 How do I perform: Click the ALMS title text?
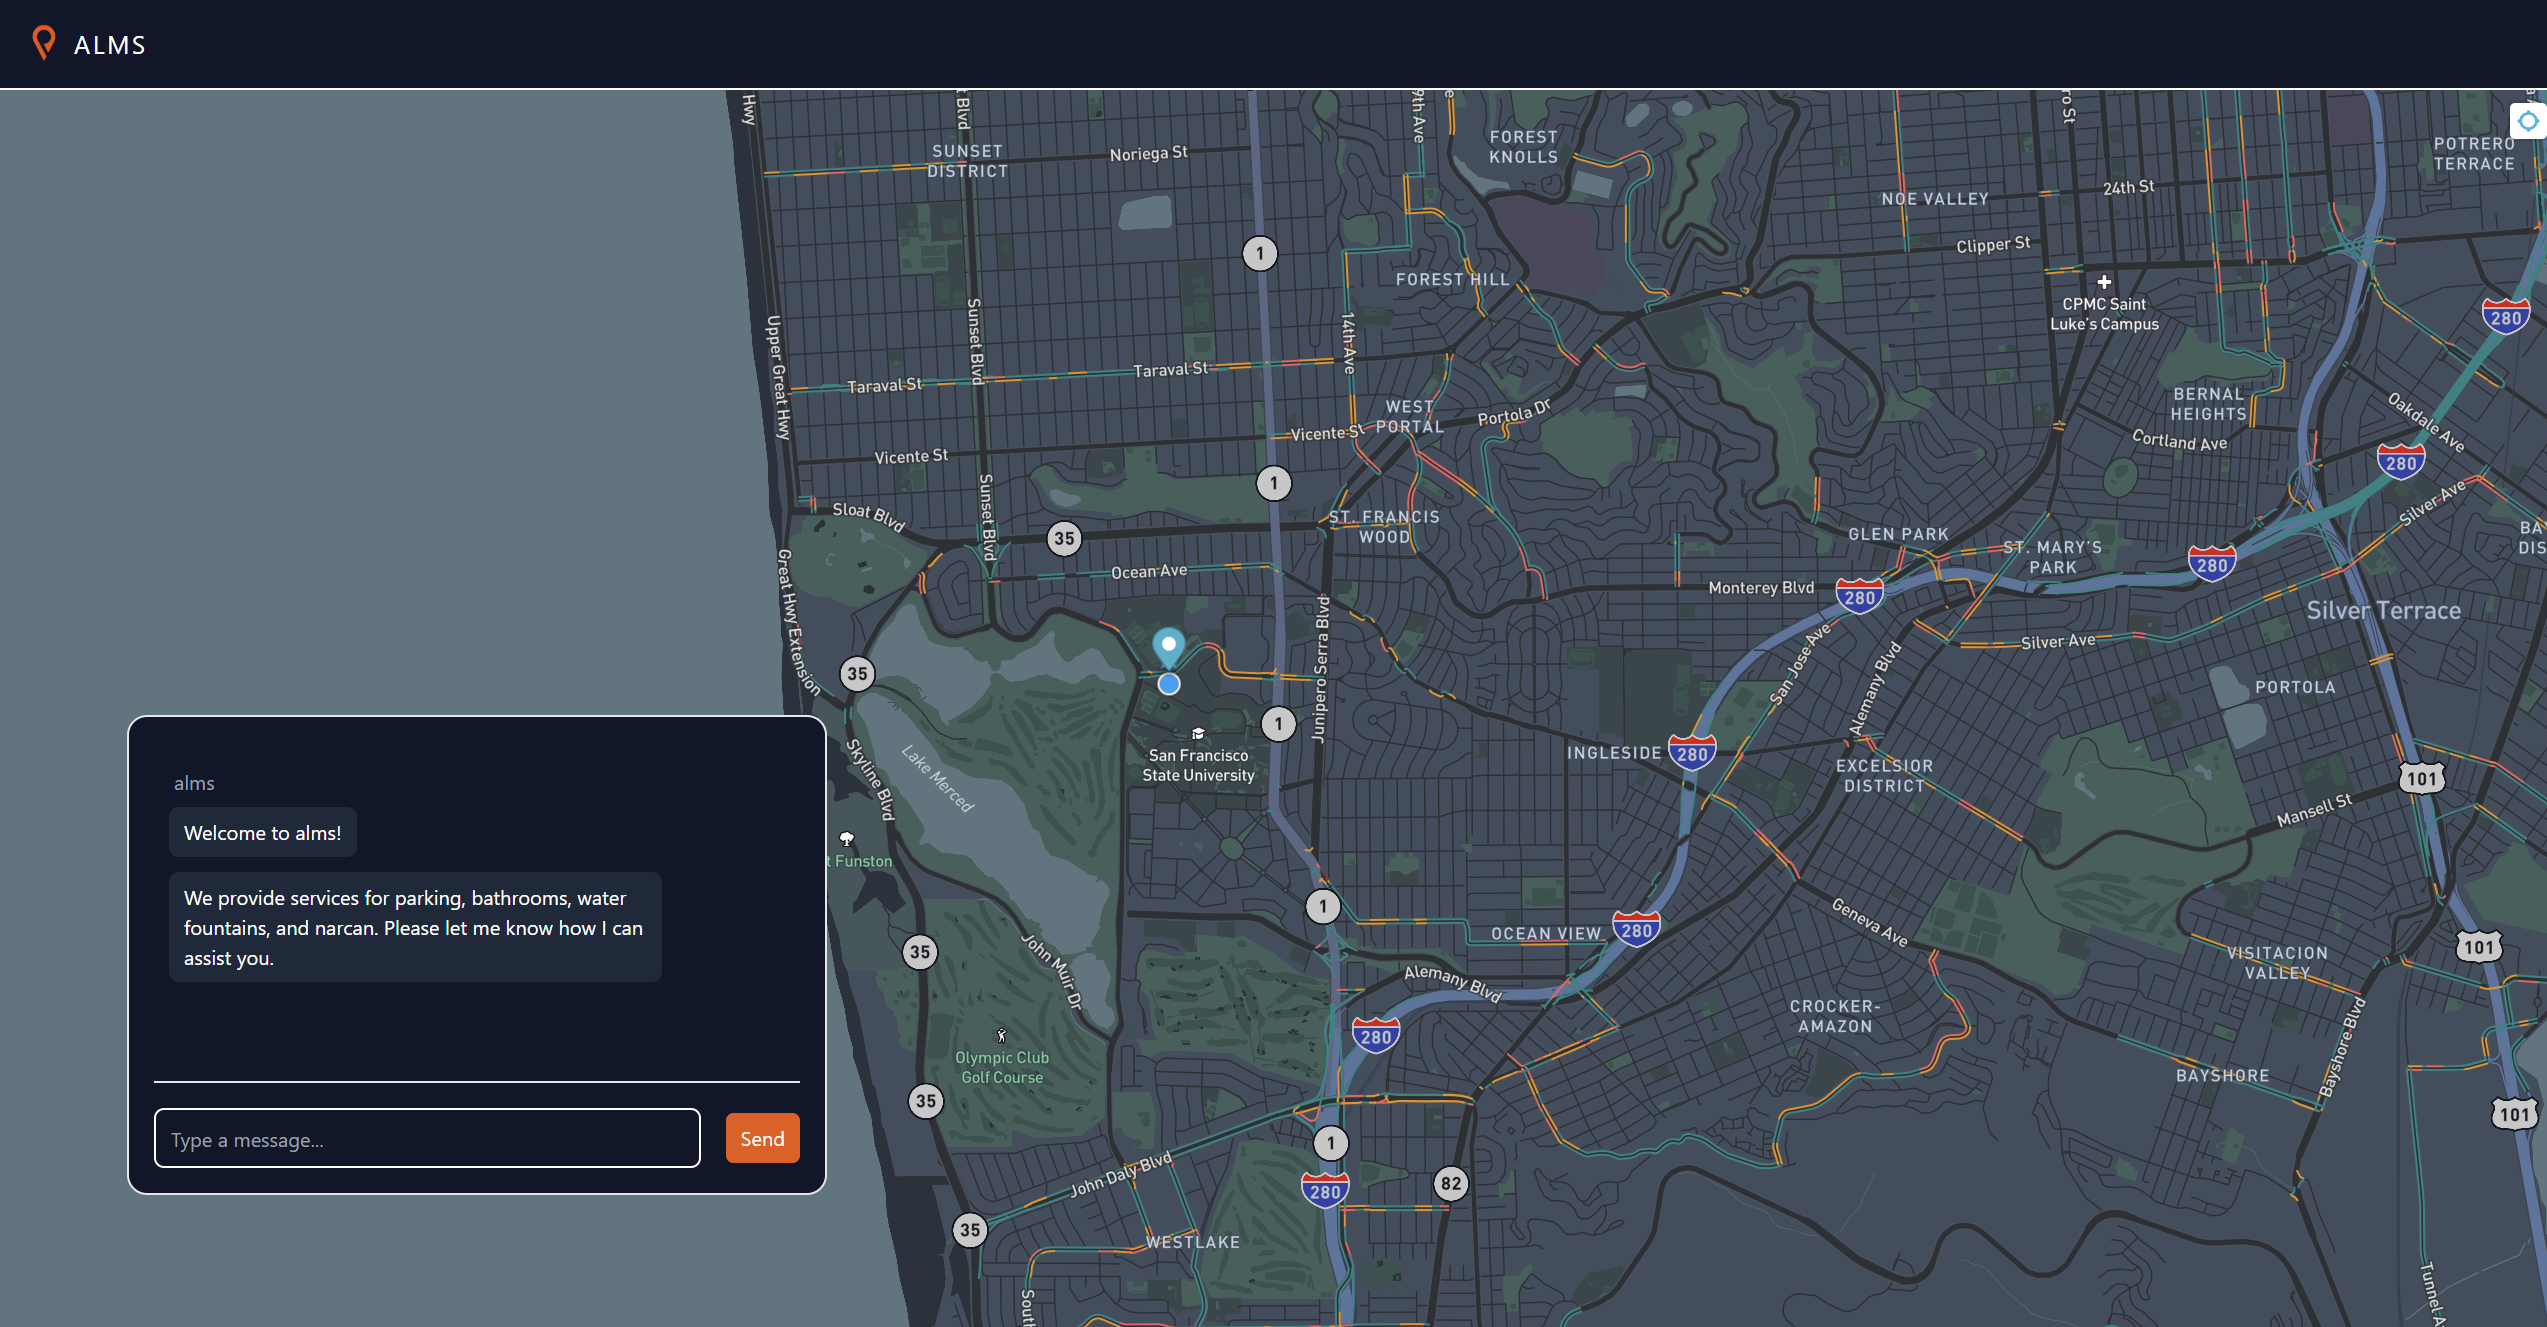click(x=110, y=45)
